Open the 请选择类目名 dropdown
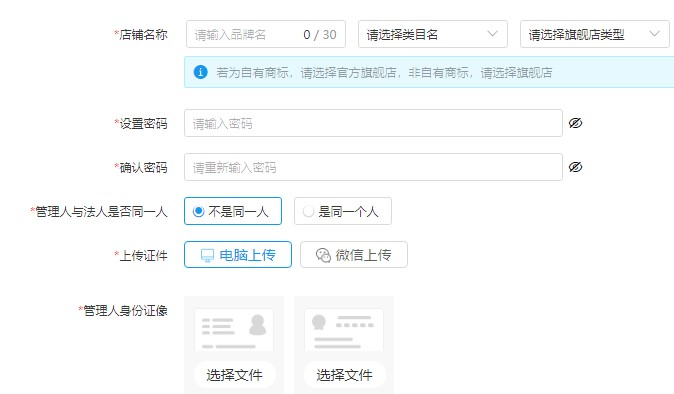 tap(432, 34)
